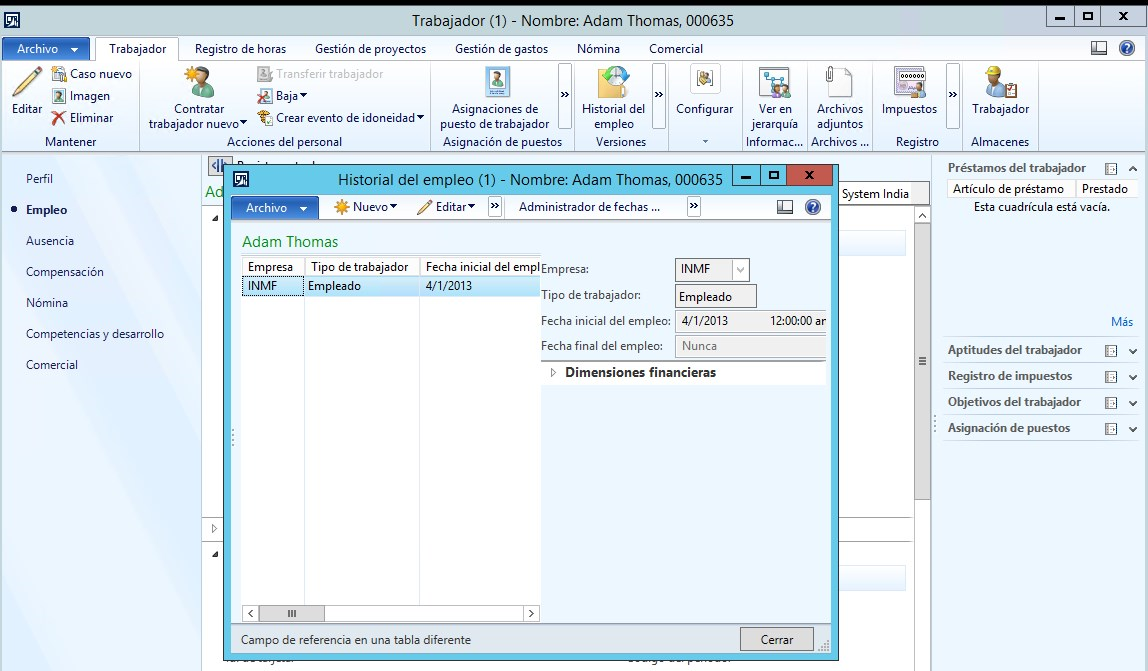Collapse Préstamos del trabajador factbox
Image resolution: width=1148 pixels, height=671 pixels.
1133,168
